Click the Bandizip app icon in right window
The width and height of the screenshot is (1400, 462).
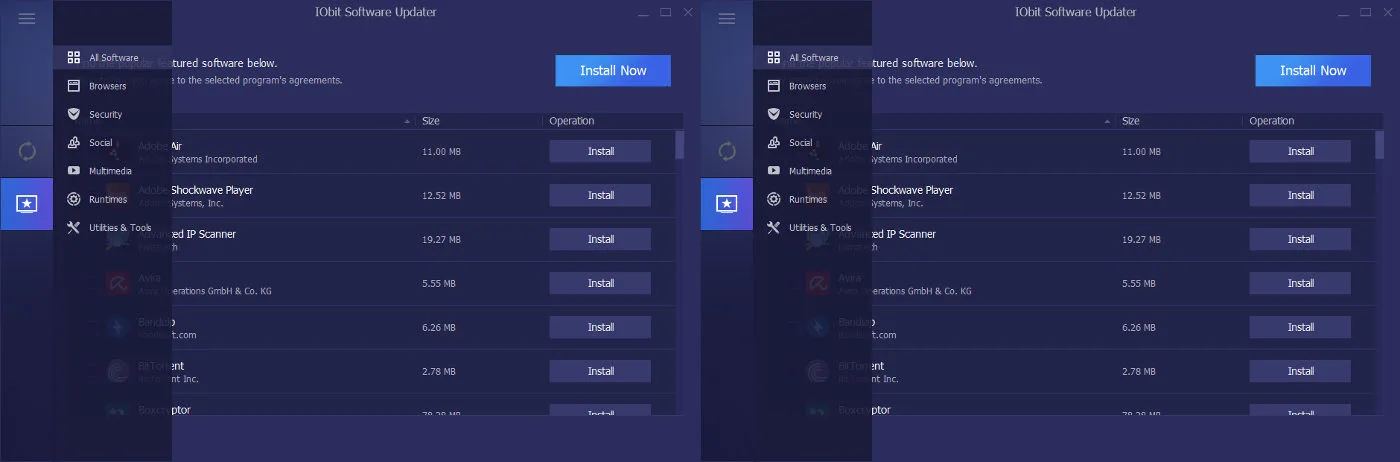[818, 327]
